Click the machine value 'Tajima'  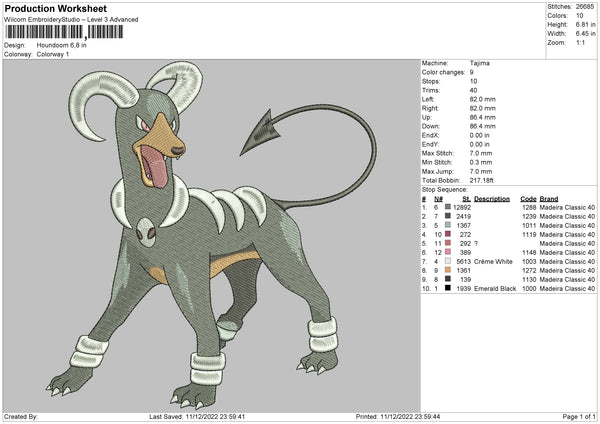tap(479, 63)
